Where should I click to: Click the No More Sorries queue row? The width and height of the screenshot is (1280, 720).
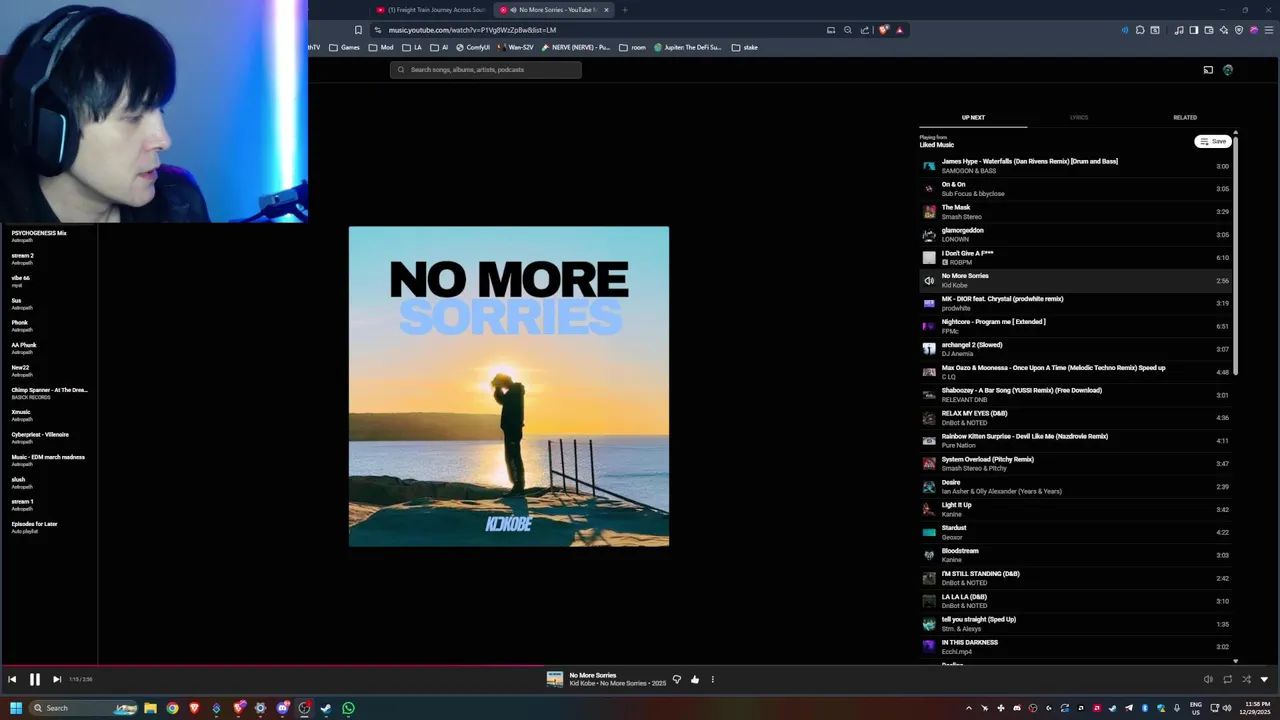coord(1075,280)
